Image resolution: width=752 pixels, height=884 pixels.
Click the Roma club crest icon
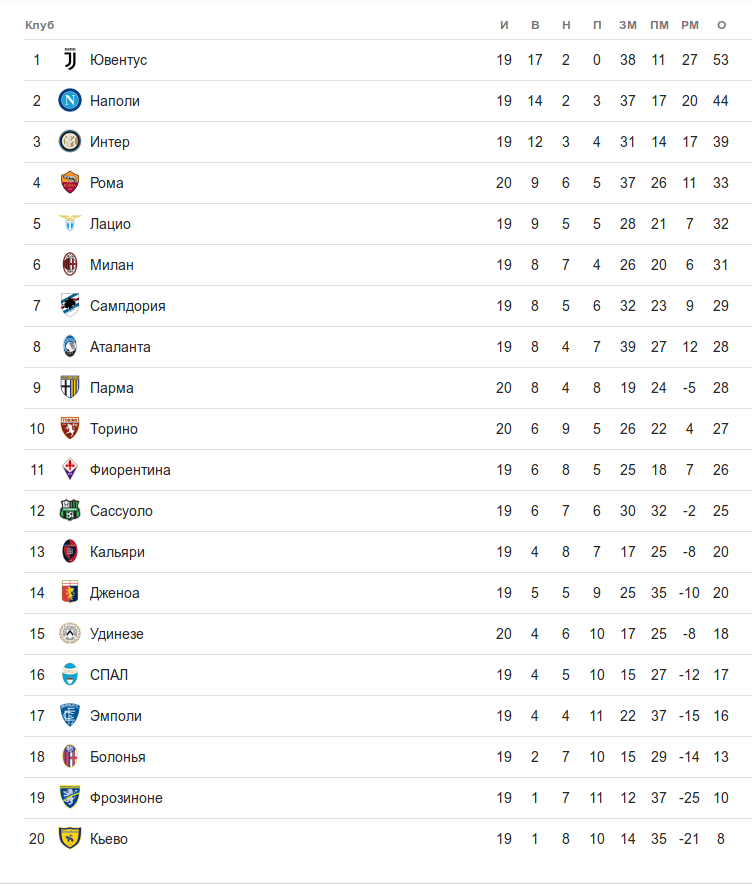point(70,183)
